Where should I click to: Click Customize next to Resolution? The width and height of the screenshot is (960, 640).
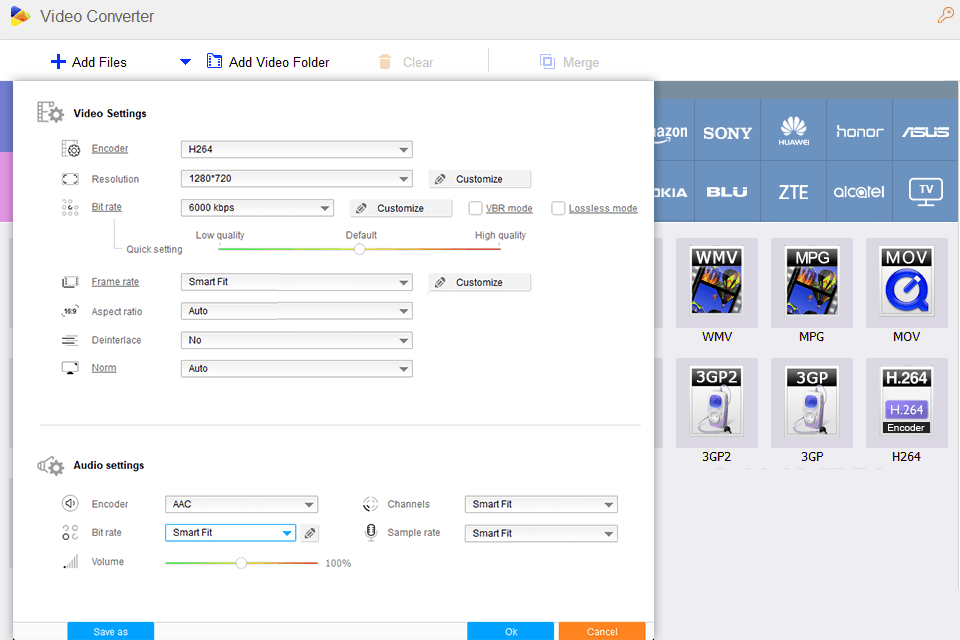point(479,179)
